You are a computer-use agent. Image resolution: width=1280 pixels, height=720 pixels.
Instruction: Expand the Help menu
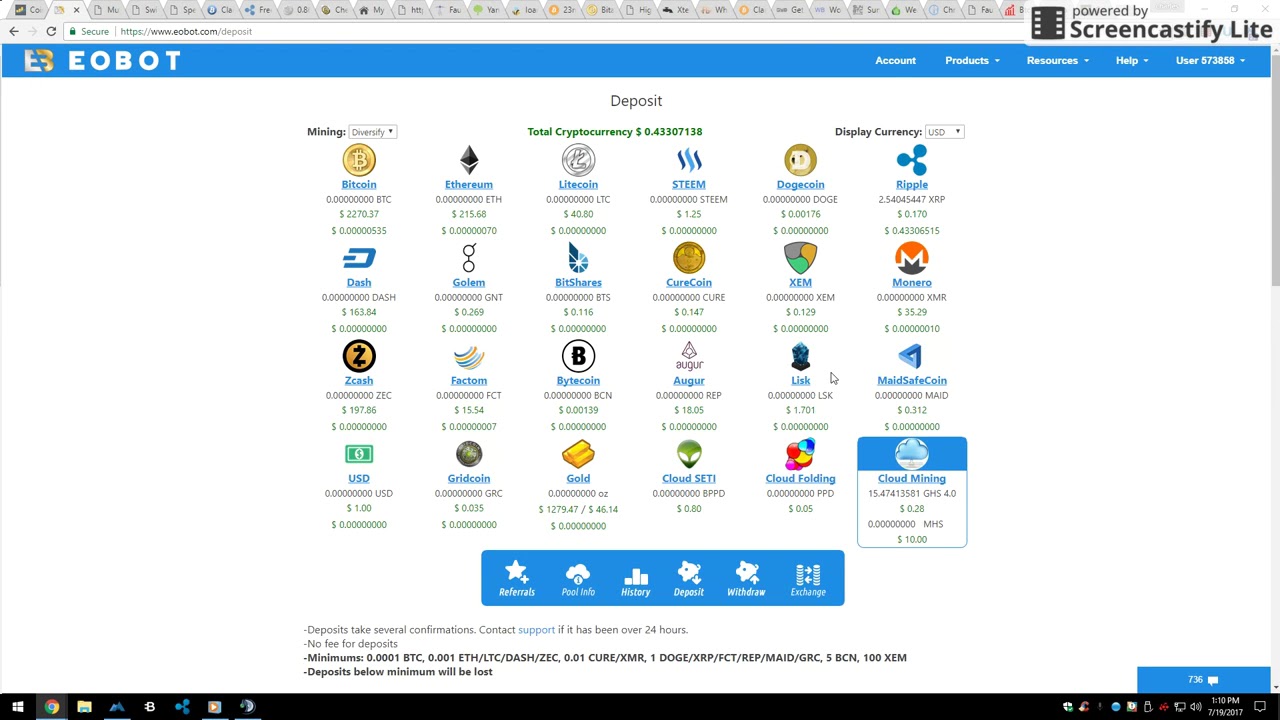(1132, 60)
